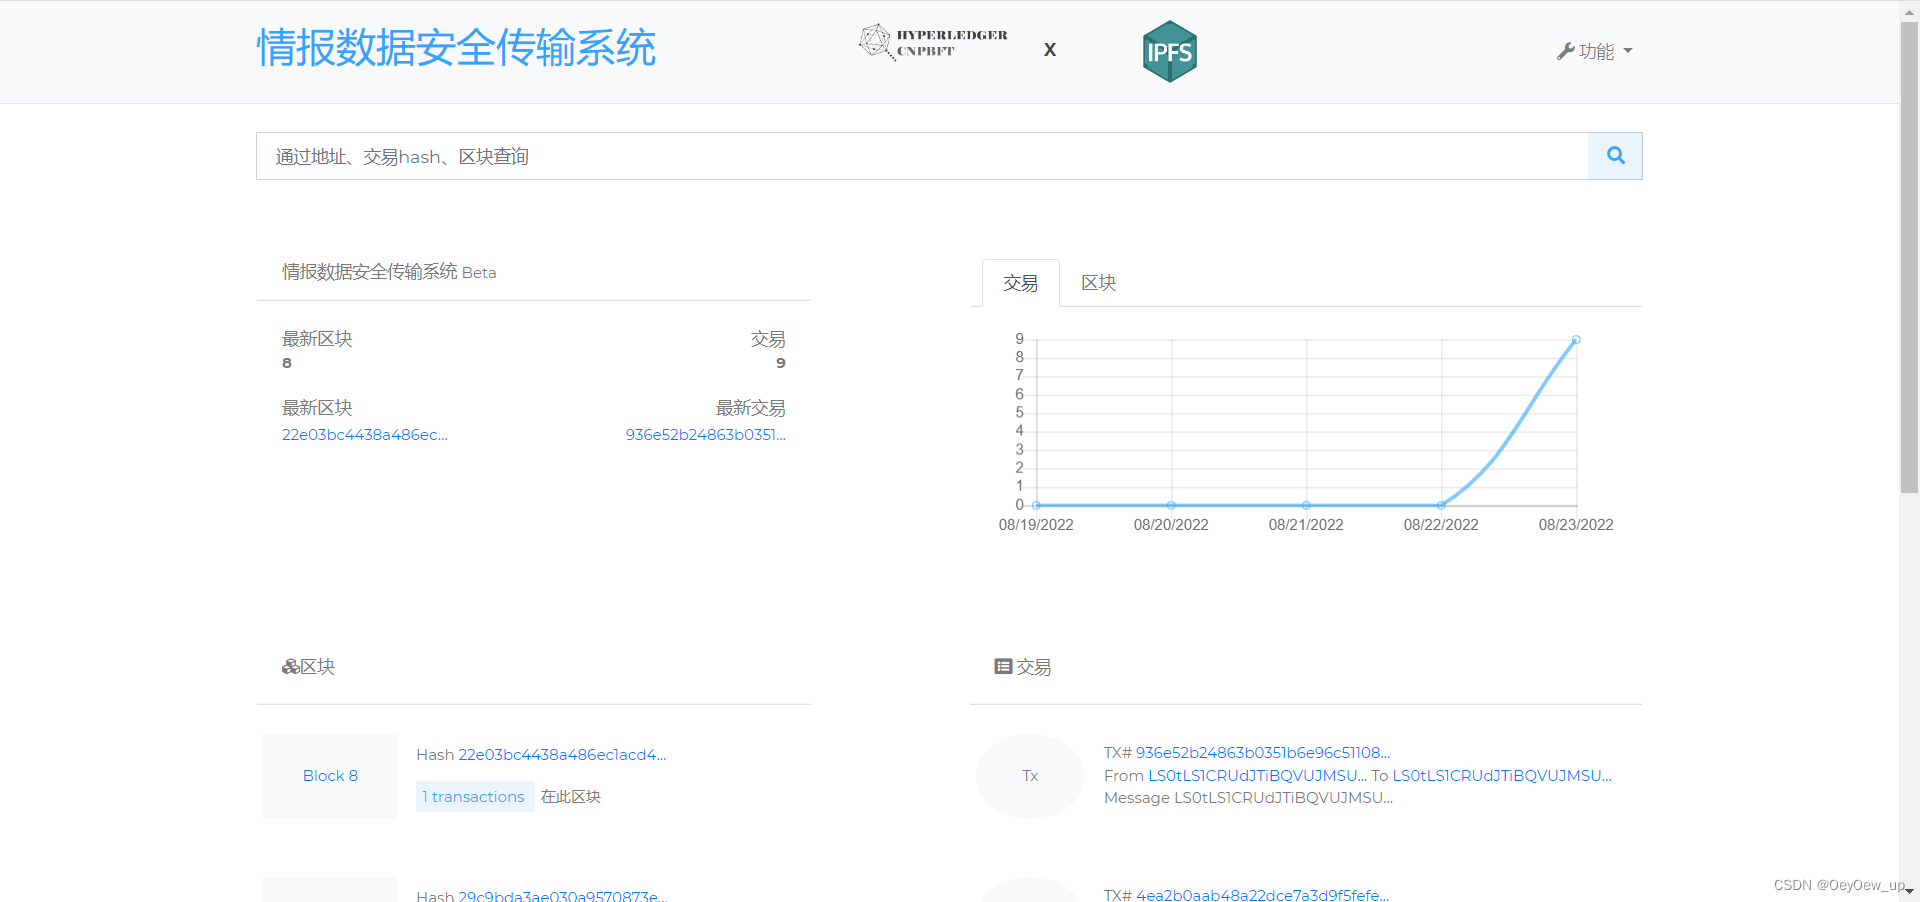The height and width of the screenshot is (902, 1920).
Task: Click the IPFS hexagon logo
Action: pyautogui.click(x=1170, y=51)
